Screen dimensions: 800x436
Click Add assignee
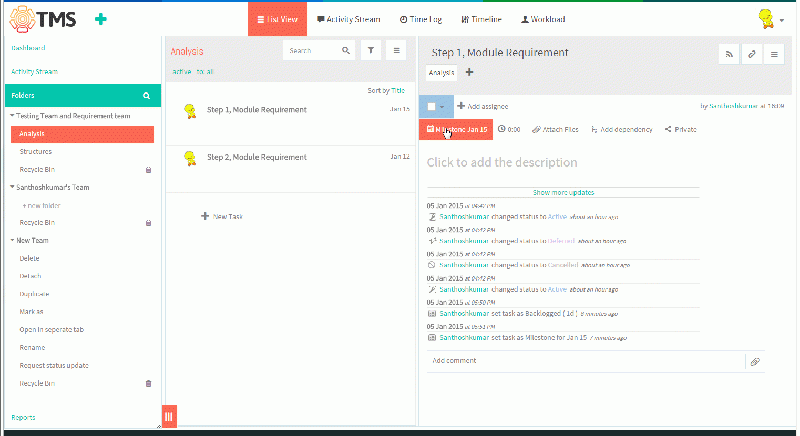(x=483, y=106)
